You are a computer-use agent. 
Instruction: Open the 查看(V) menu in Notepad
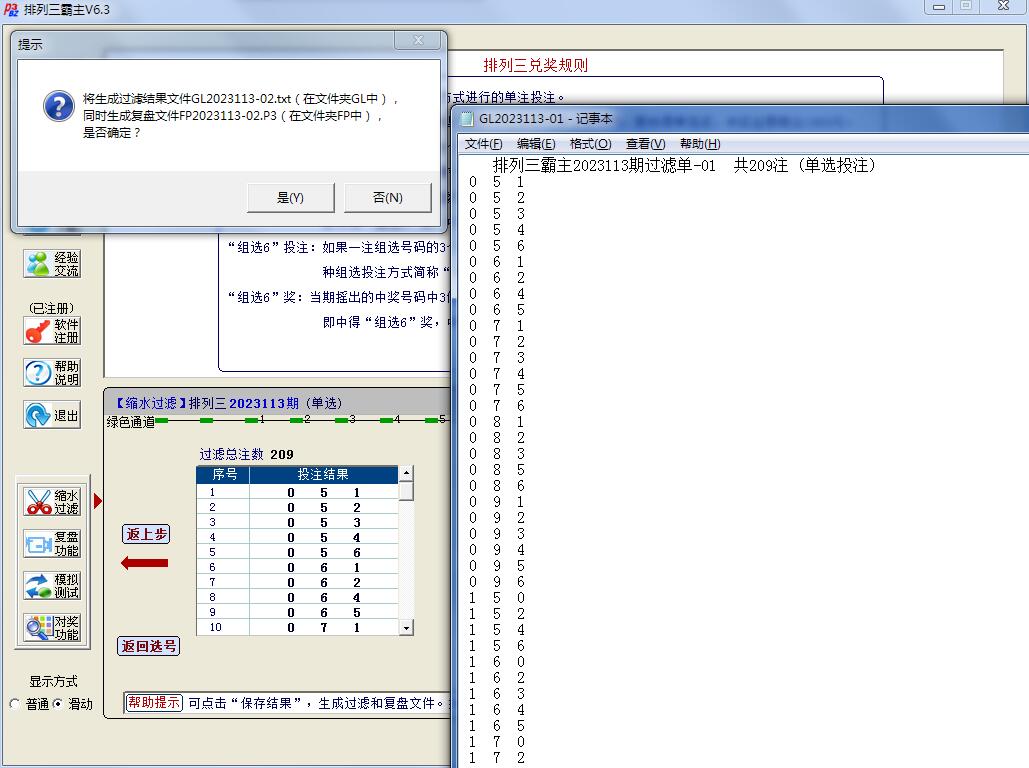(645, 144)
